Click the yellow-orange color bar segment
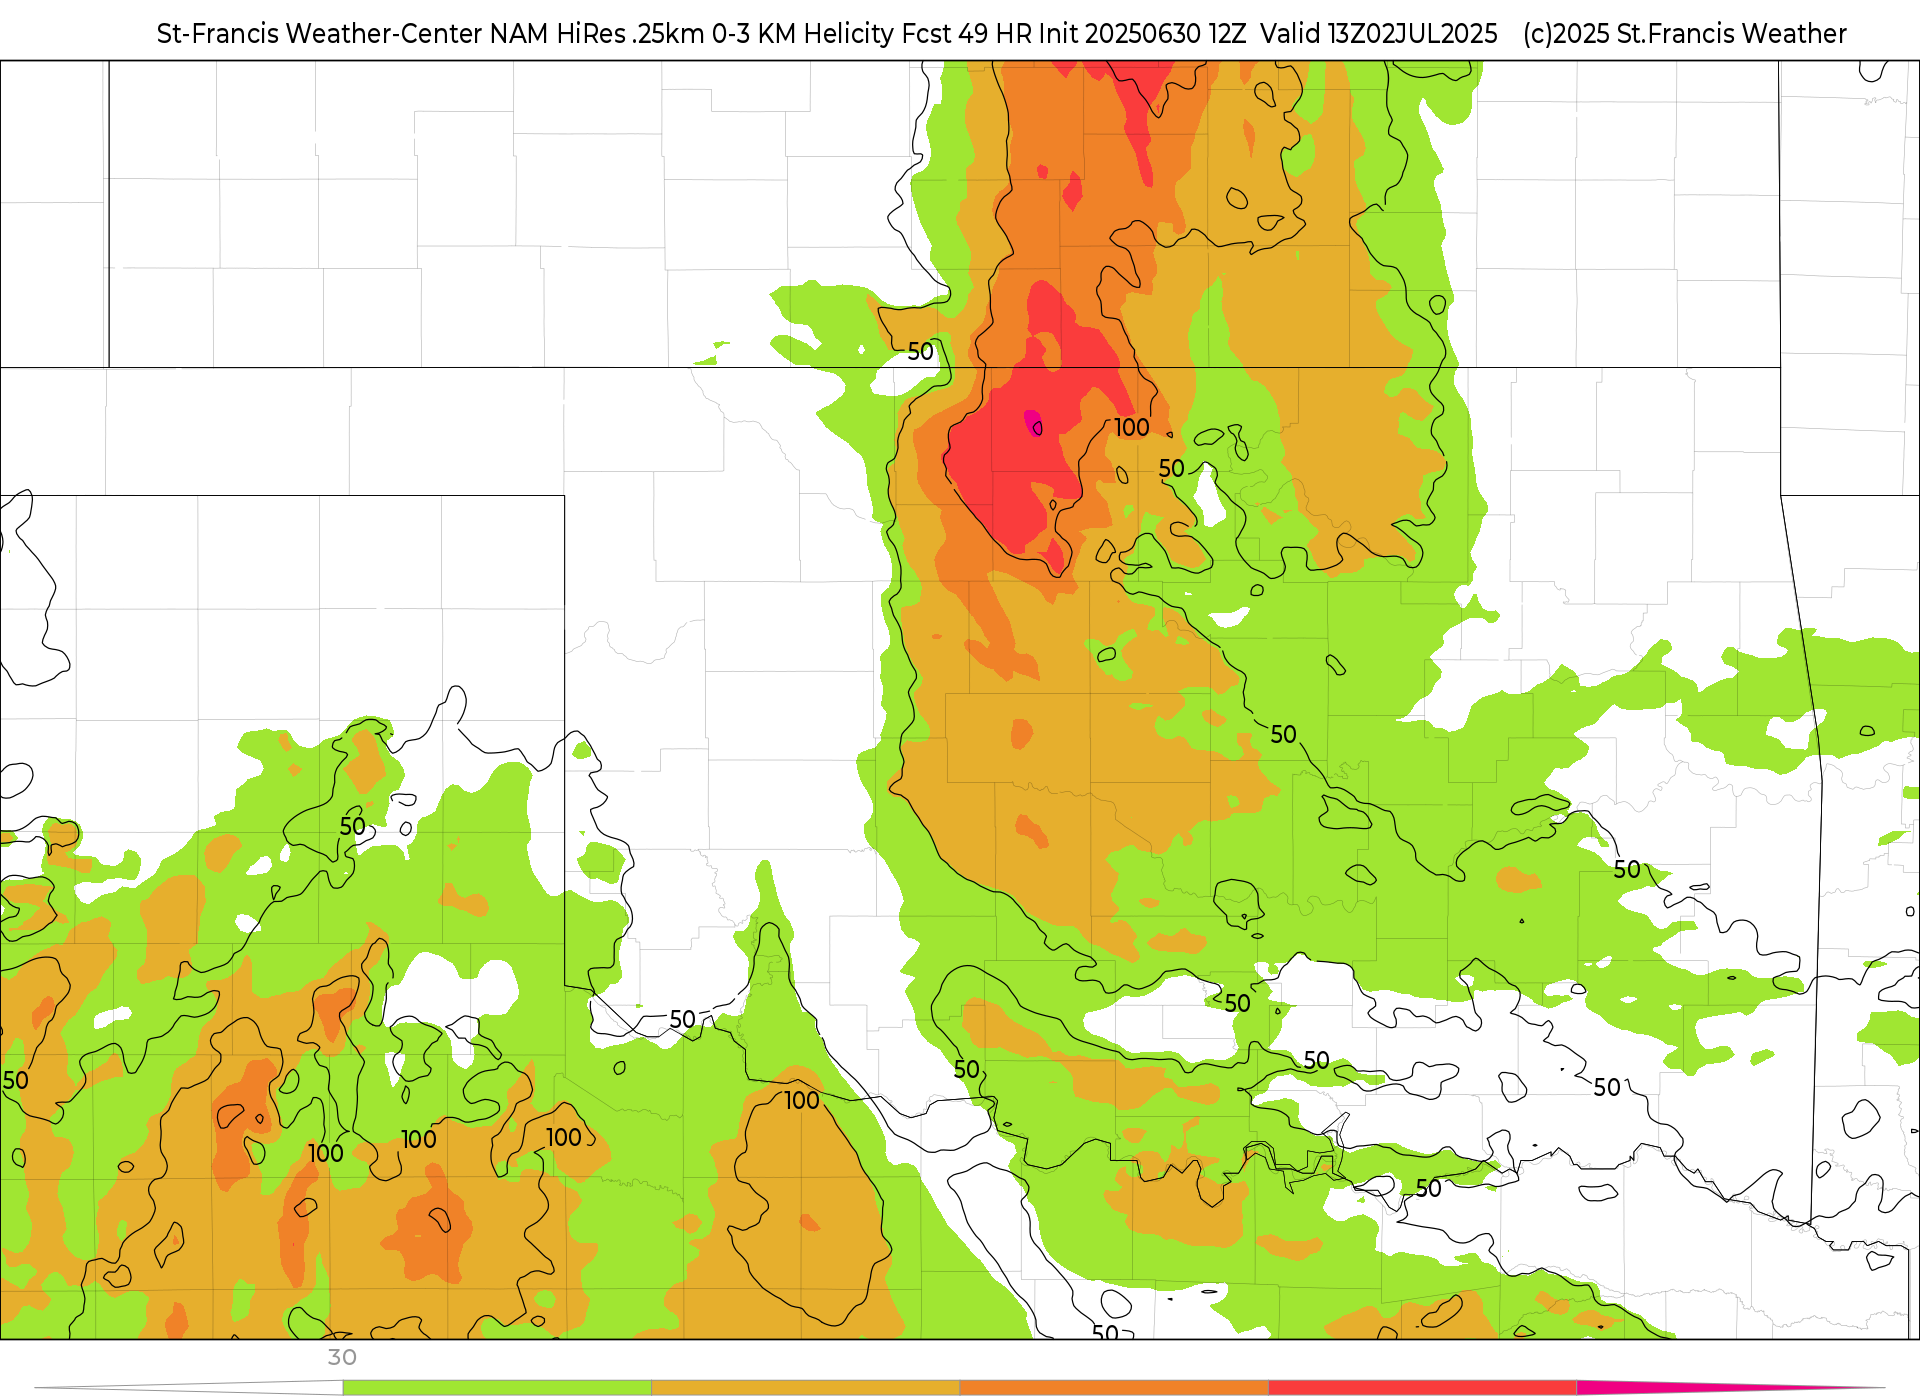Screen dimensions: 1920x1400 (805, 1388)
